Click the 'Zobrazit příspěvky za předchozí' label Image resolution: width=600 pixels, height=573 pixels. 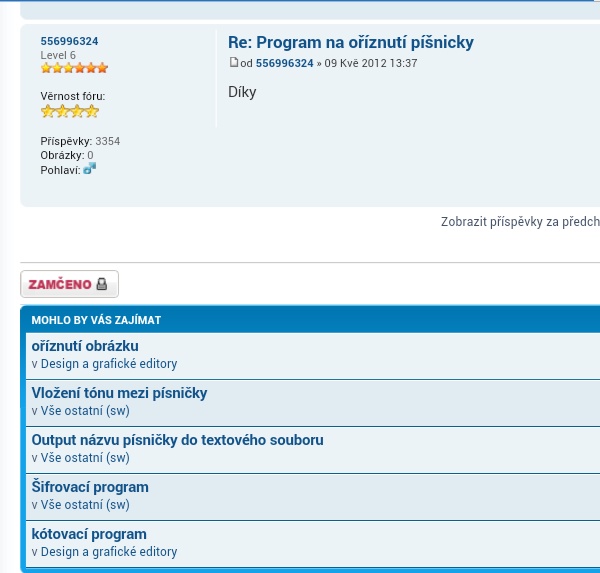(x=520, y=222)
